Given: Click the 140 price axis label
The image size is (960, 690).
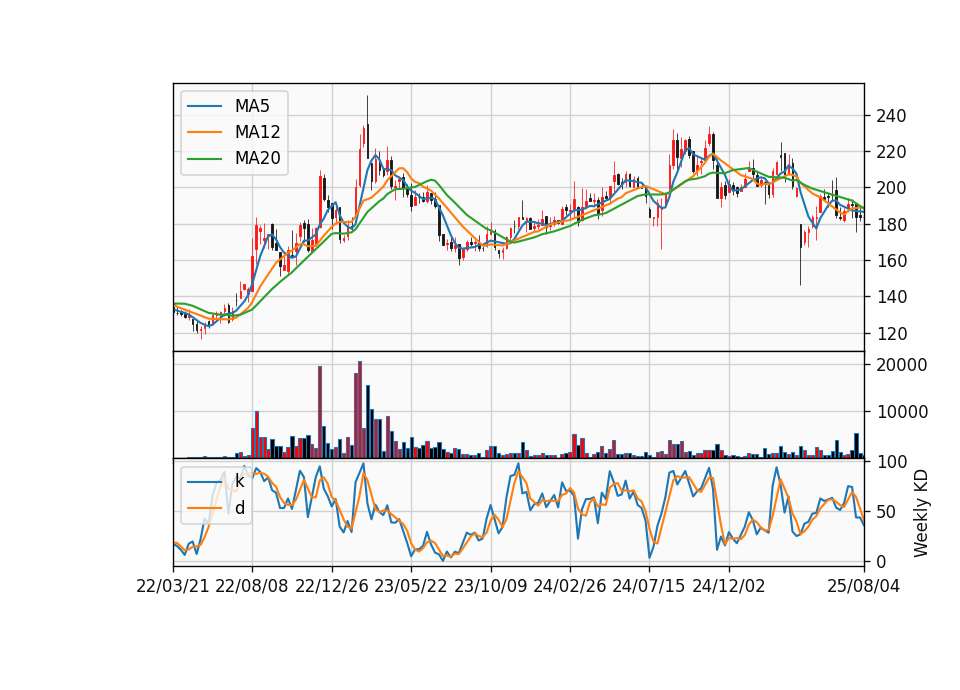Looking at the screenshot, I should 891,297.
